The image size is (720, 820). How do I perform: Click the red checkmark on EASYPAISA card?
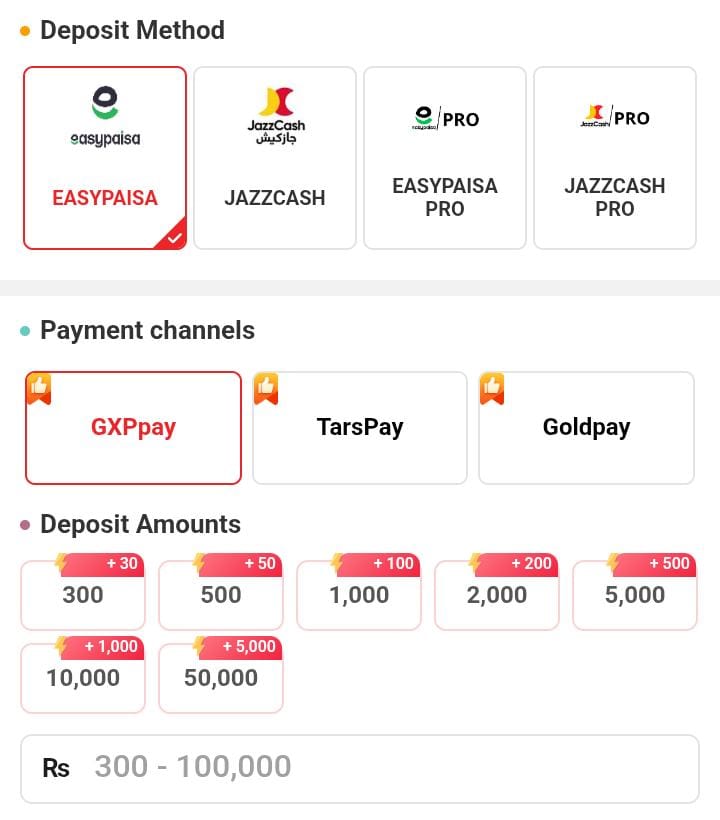point(174,237)
